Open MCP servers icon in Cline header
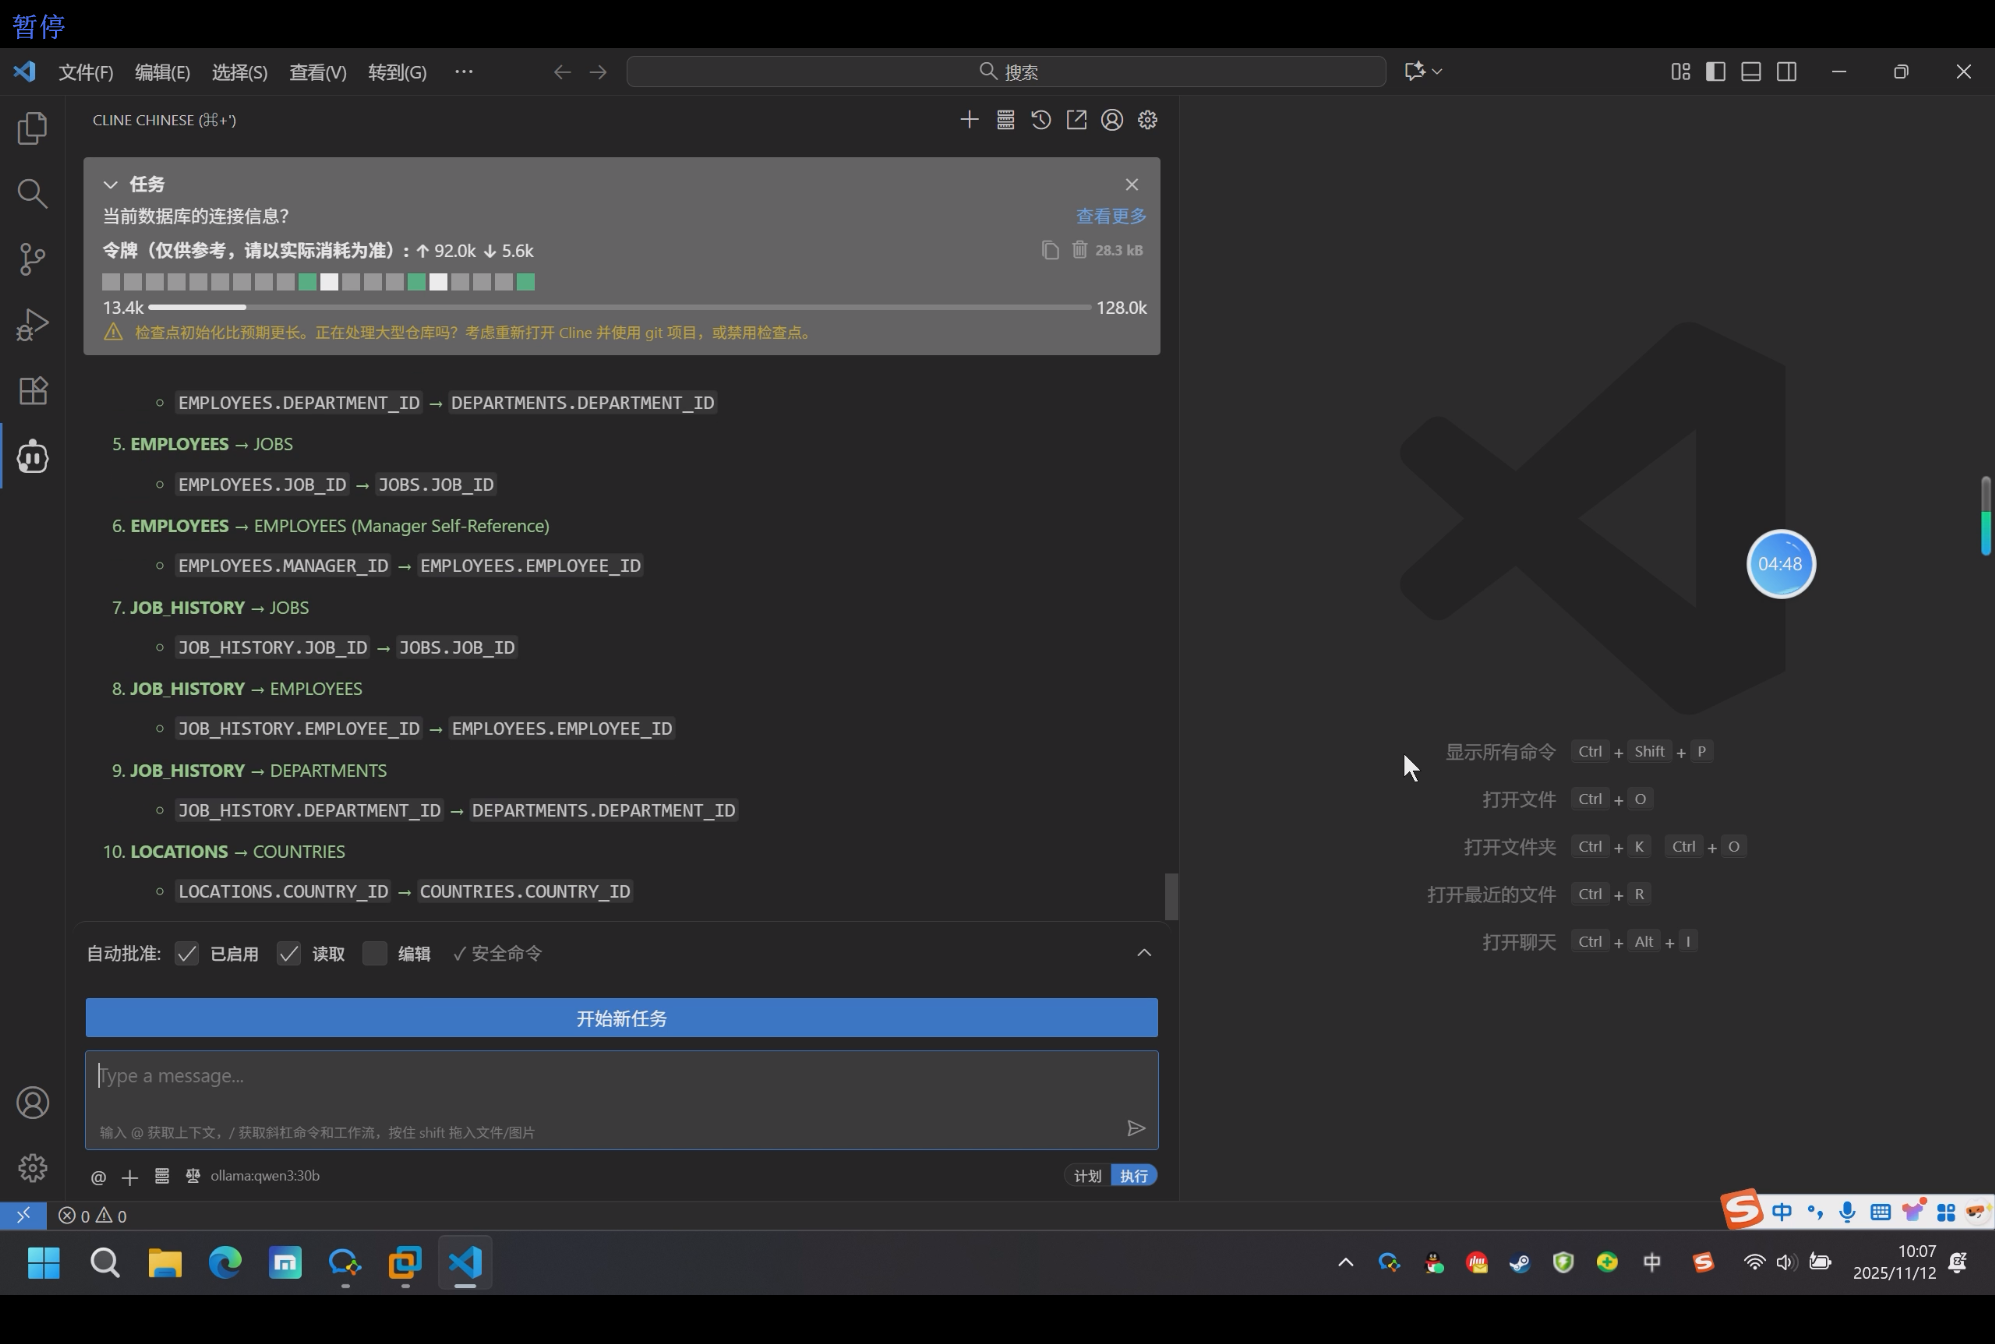Screen dimensions: 1995x1344 coord(1005,120)
